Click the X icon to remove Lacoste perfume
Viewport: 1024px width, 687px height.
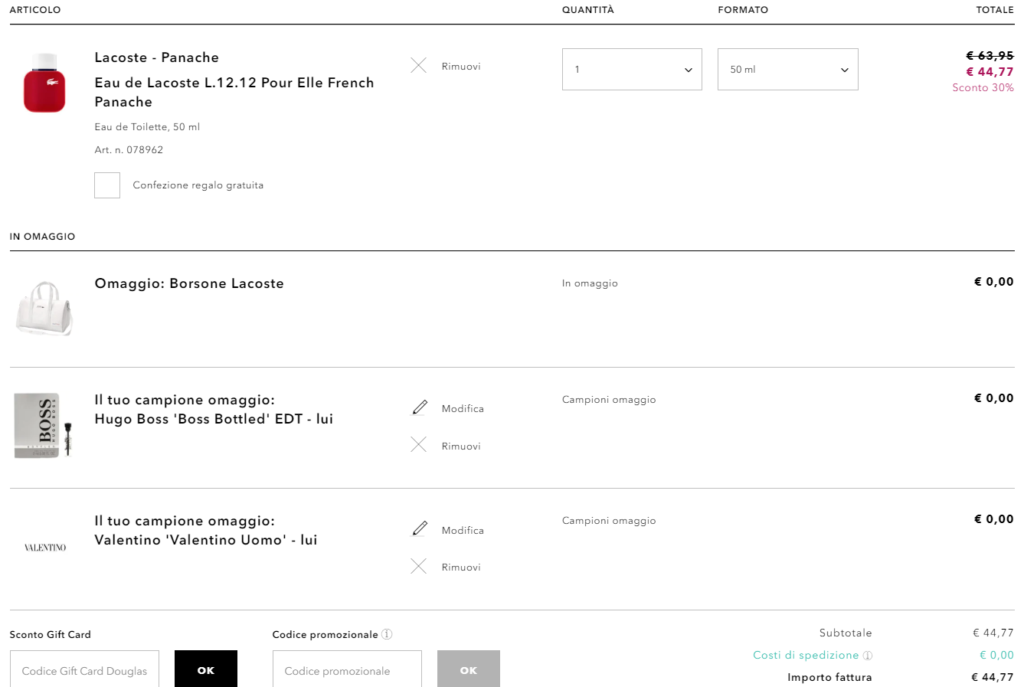(x=418, y=66)
